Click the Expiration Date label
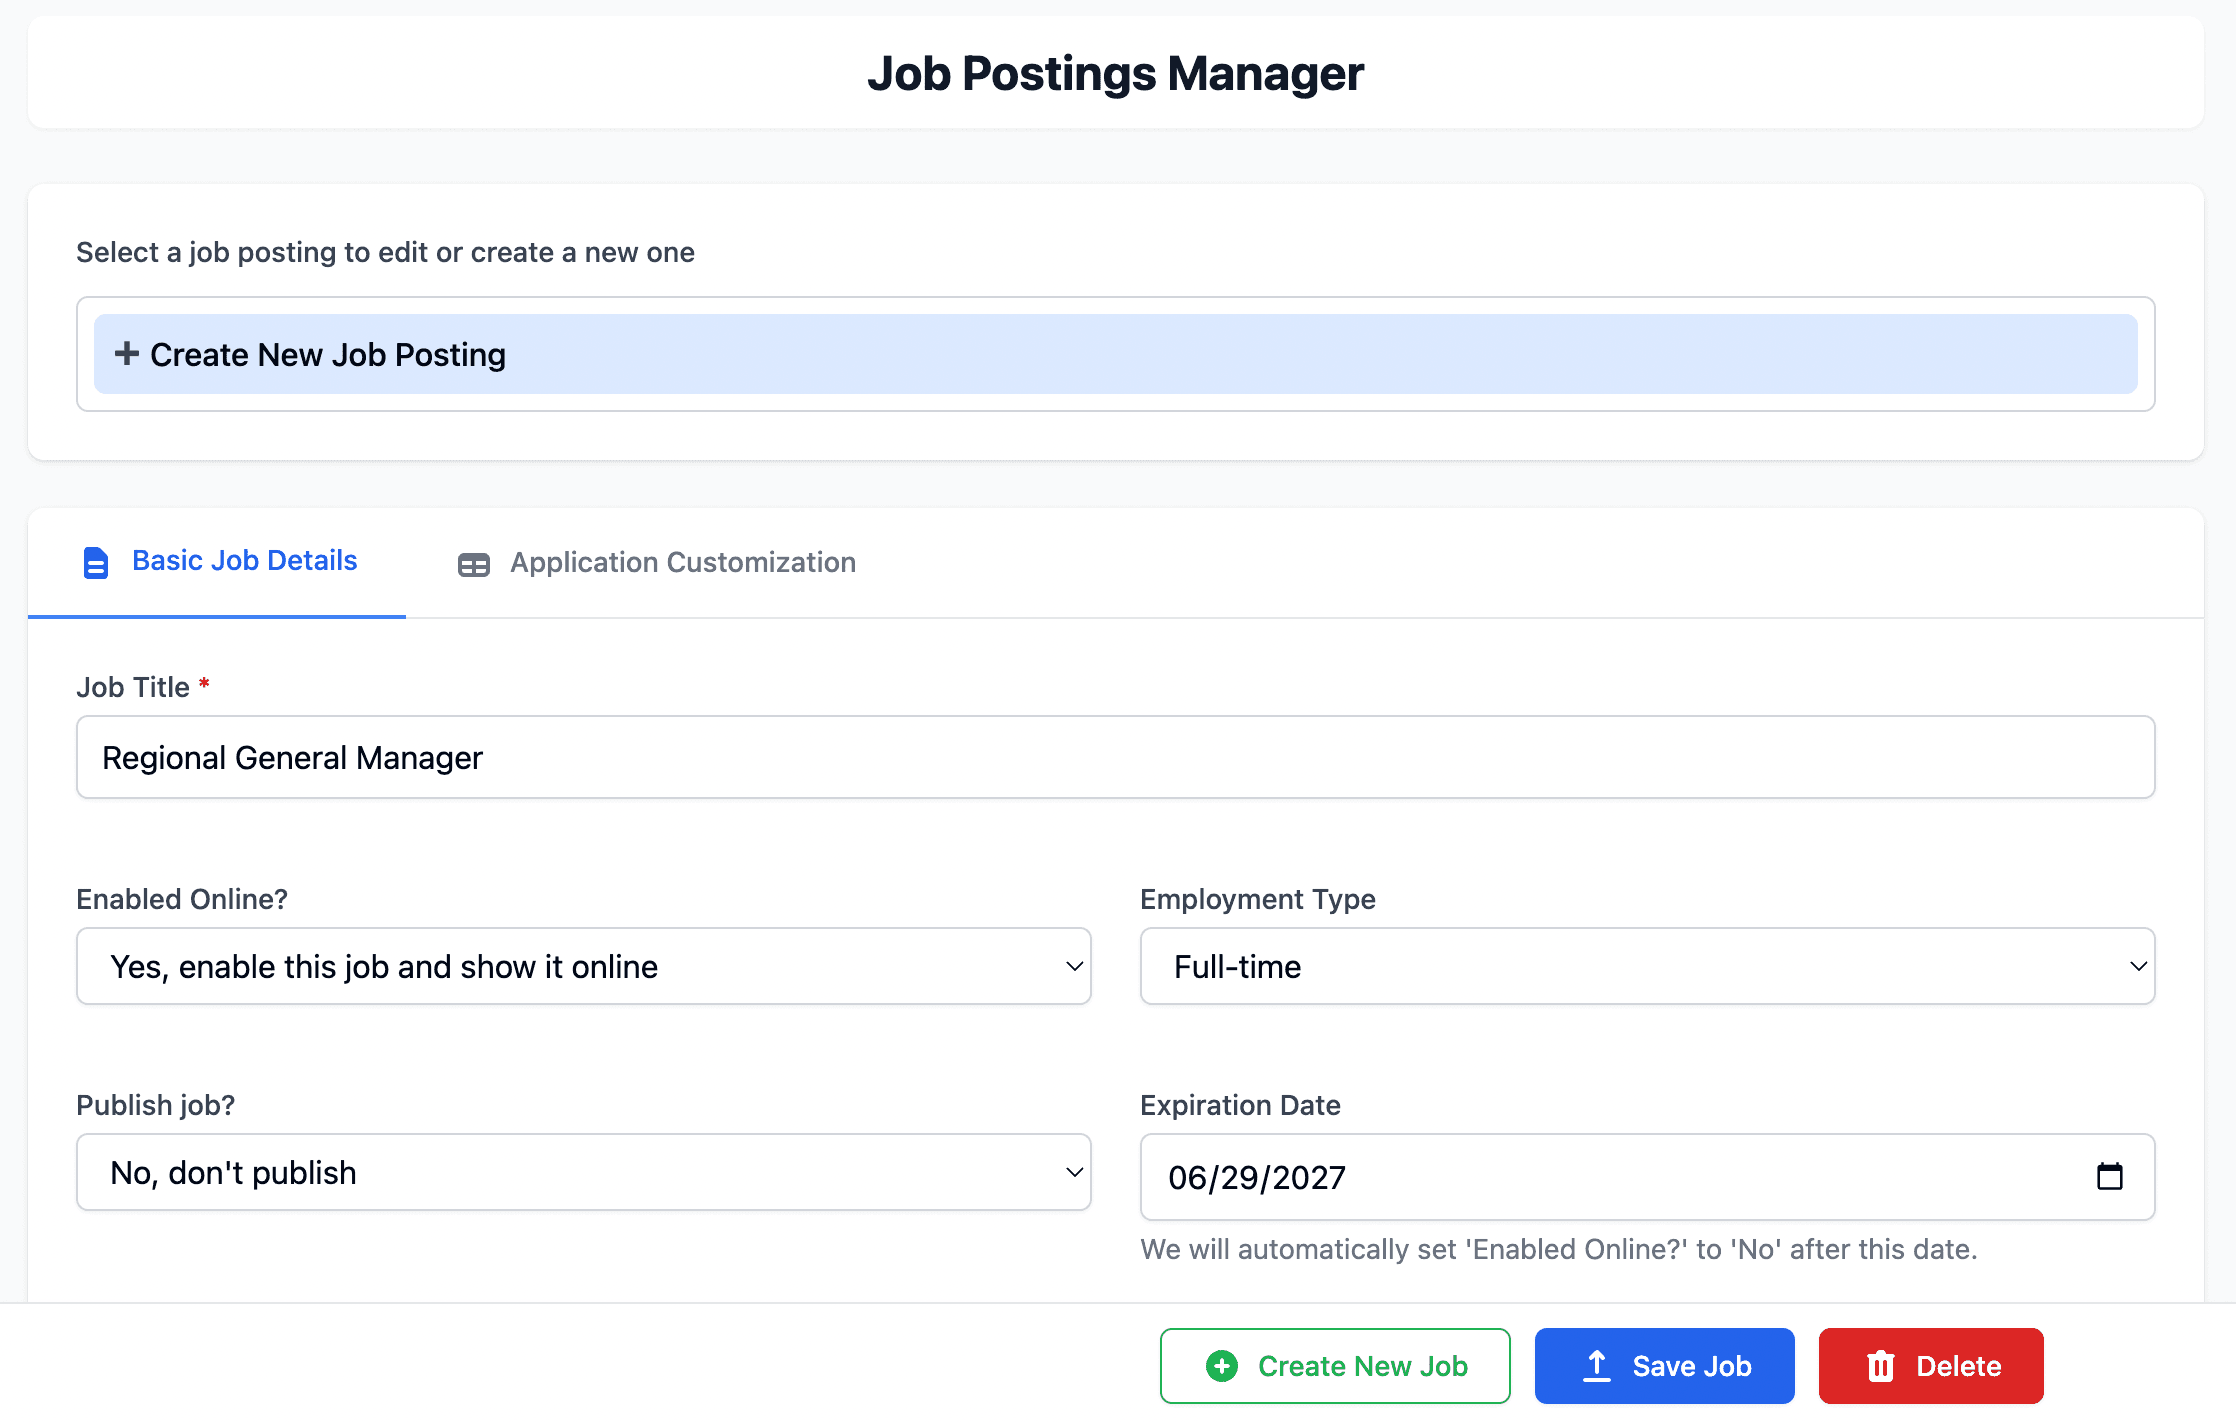Viewport: 2236px width, 1422px height. pos(1240,1105)
